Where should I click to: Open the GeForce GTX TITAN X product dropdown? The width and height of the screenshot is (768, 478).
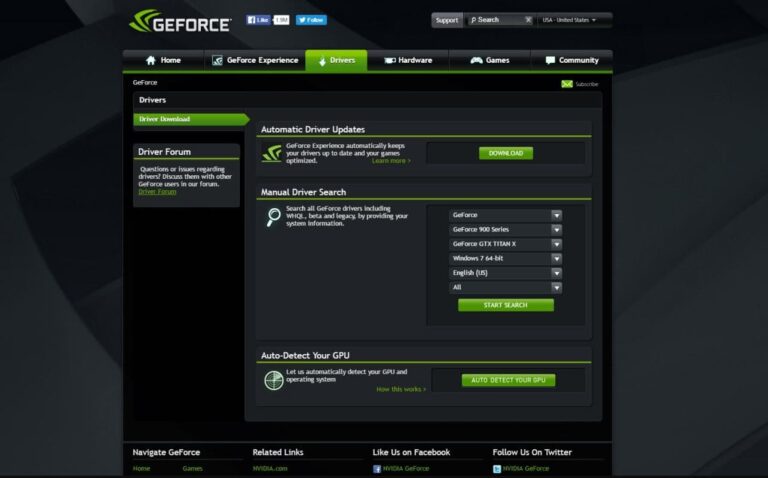(x=506, y=244)
